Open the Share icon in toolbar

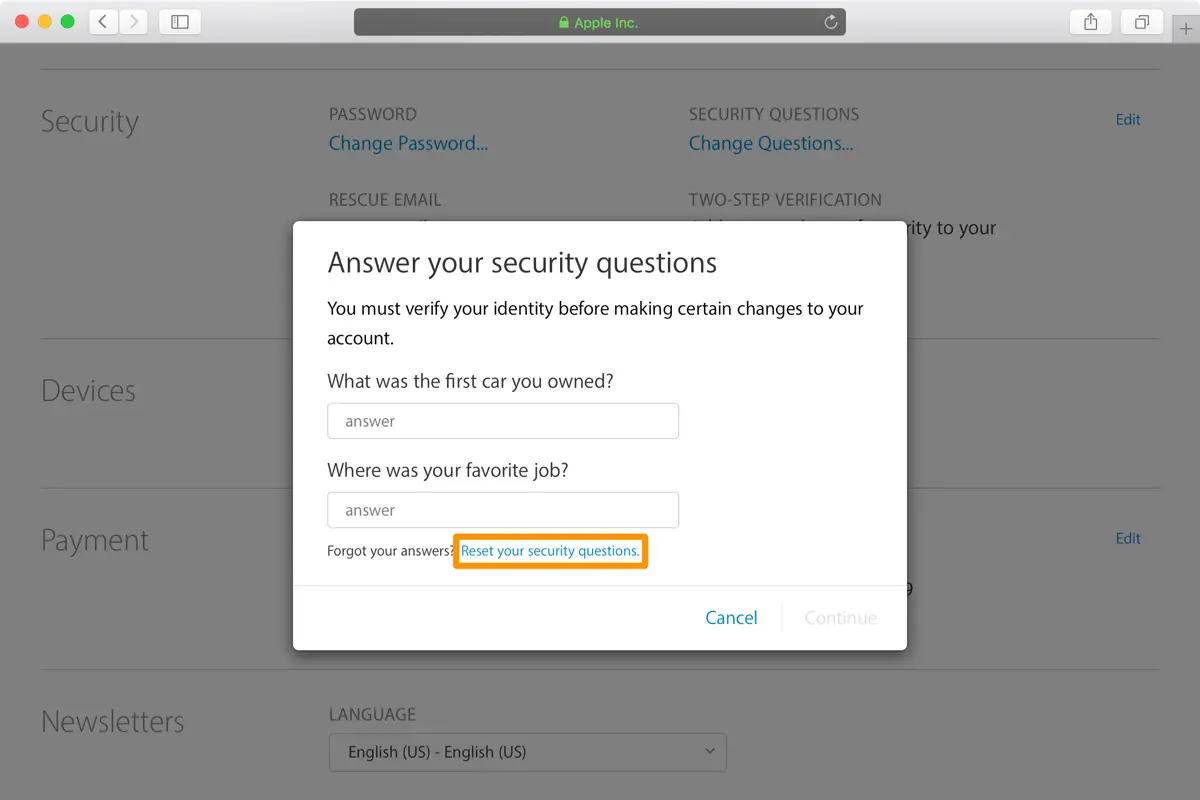[x=1091, y=22]
